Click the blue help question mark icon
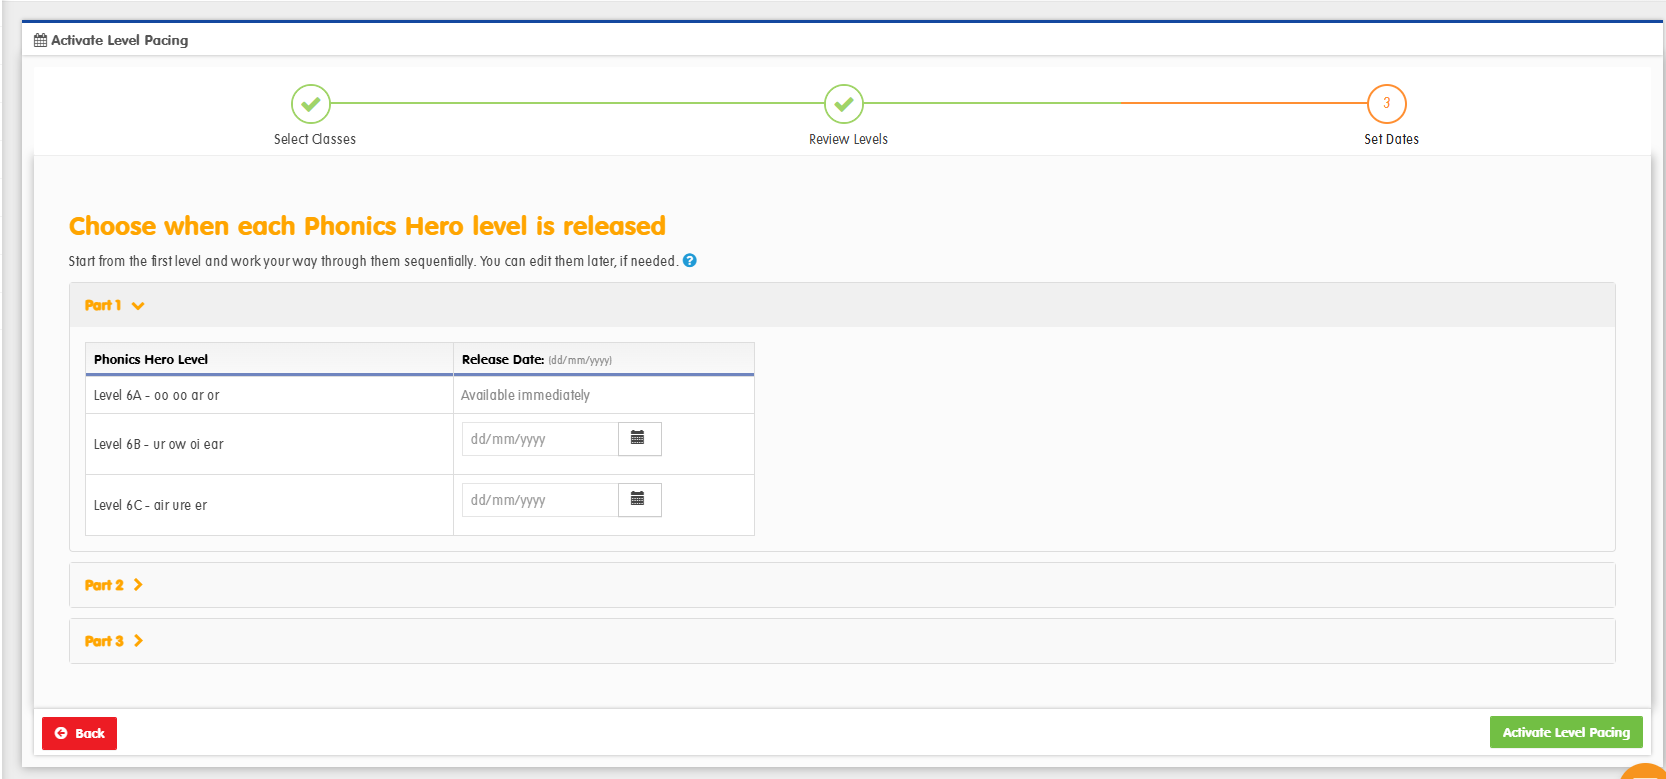Screen dimensions: 1666x779 click(x=690, y=261)
